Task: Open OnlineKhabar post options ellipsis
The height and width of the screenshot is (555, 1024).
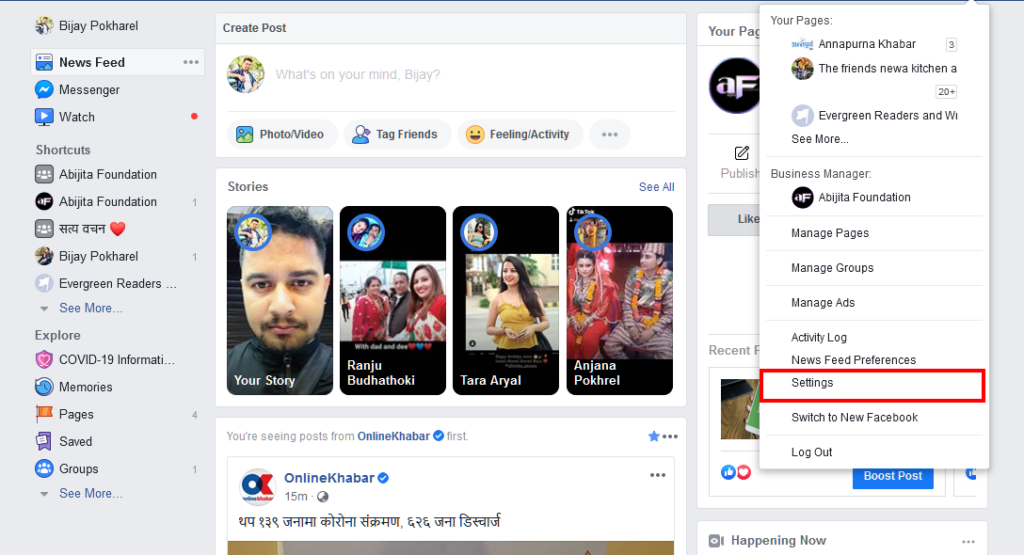Action: [x=658, y=475]
